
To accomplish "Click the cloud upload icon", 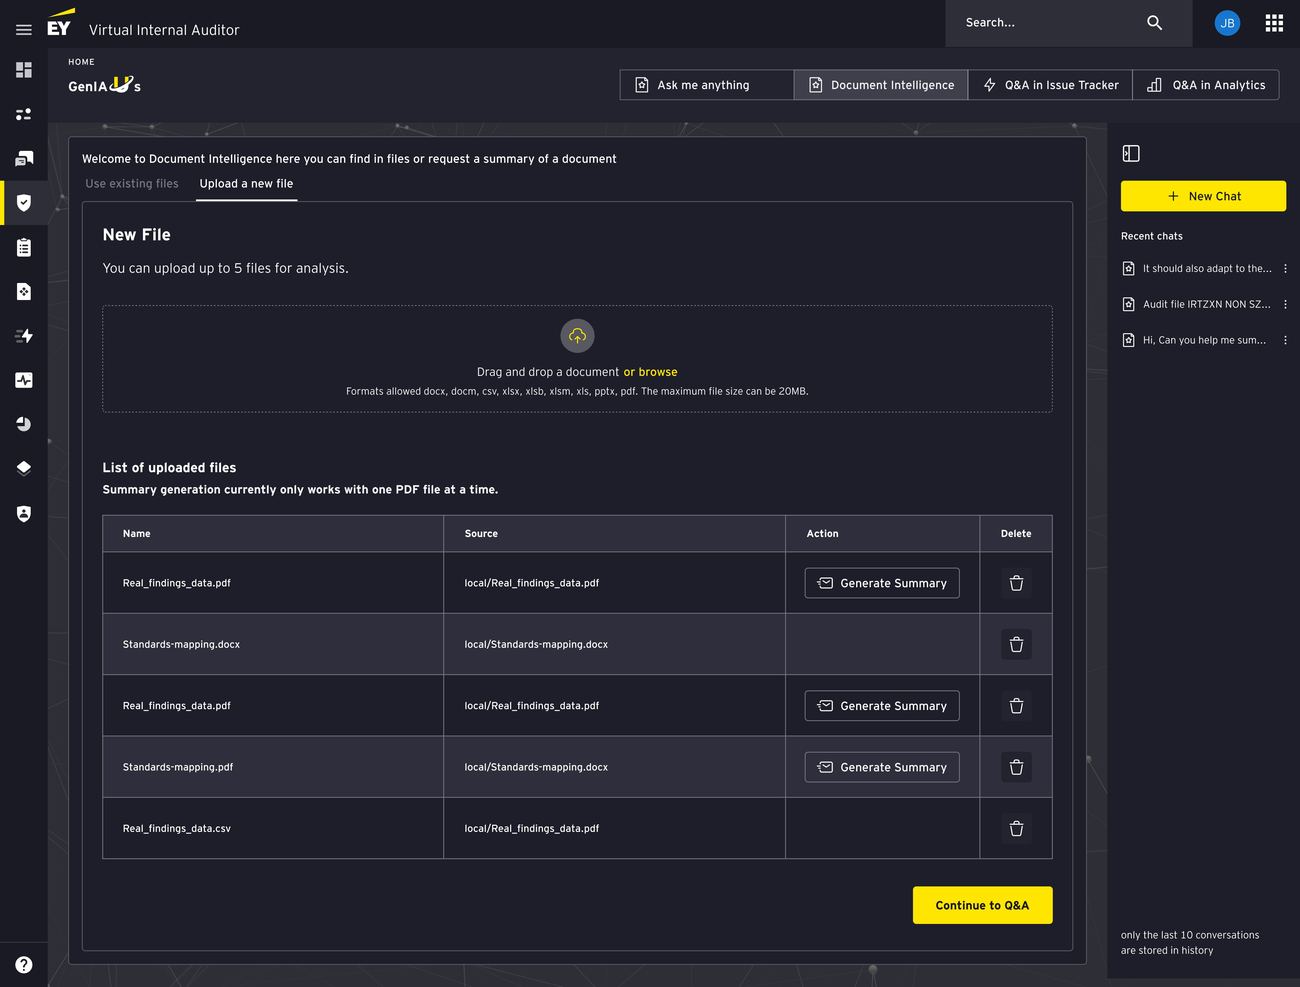I will coord(577,336).
